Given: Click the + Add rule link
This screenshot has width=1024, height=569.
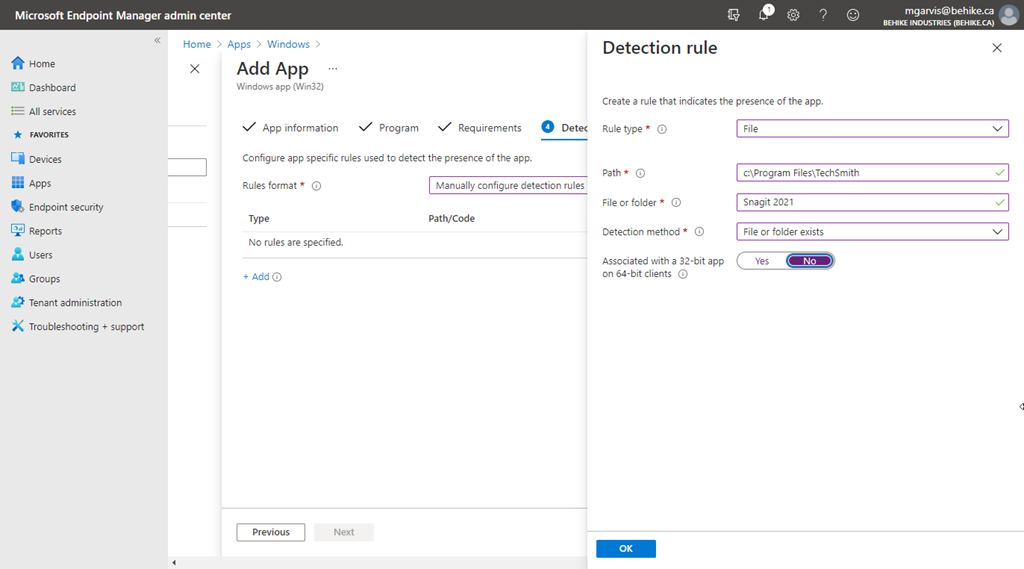Looking at the screenshot, I should pos(256,277).
